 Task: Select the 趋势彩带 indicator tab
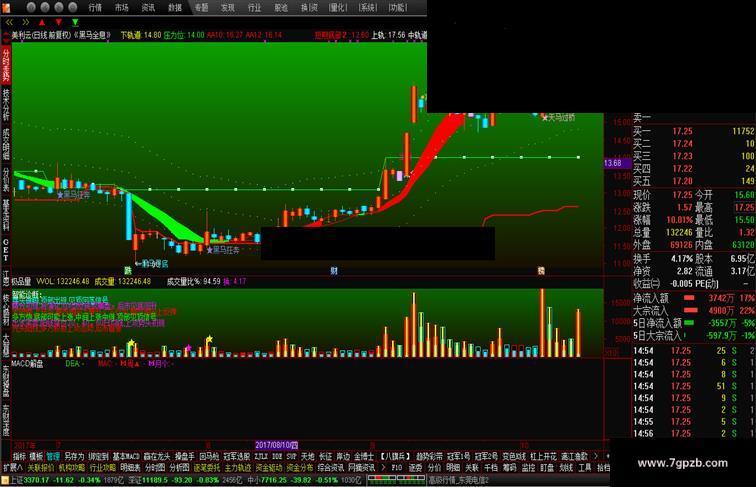point(429,456)
